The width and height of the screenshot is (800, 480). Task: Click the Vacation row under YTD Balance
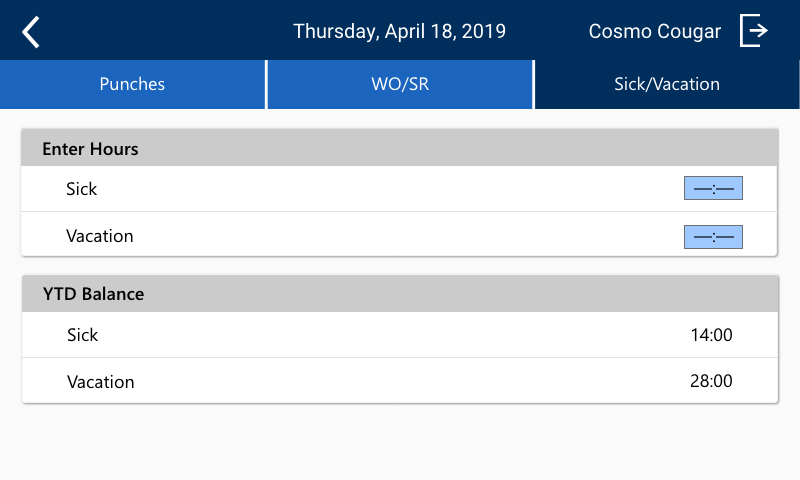tap(399, 381)
